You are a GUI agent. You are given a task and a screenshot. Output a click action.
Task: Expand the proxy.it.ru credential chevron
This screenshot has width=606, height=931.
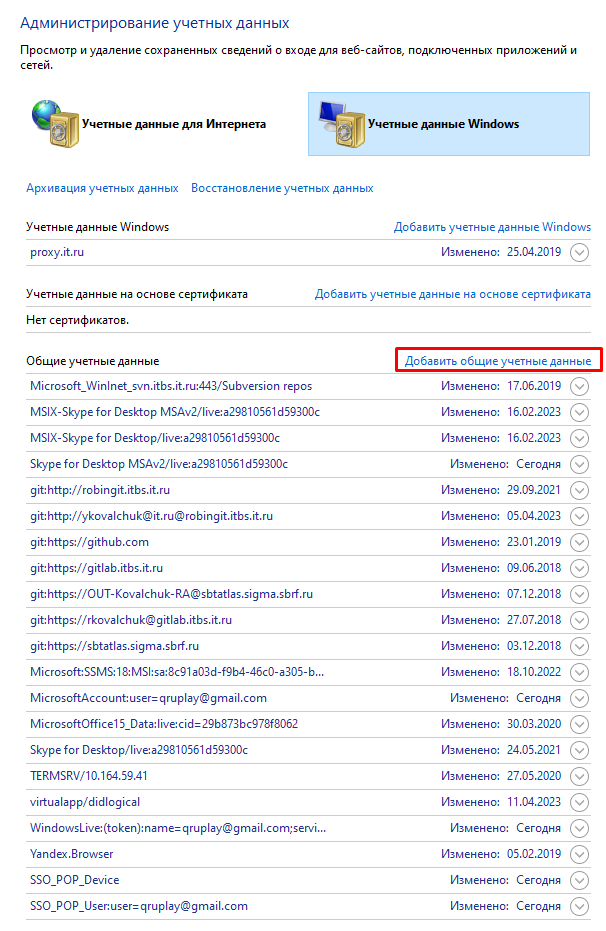point(579,252)
